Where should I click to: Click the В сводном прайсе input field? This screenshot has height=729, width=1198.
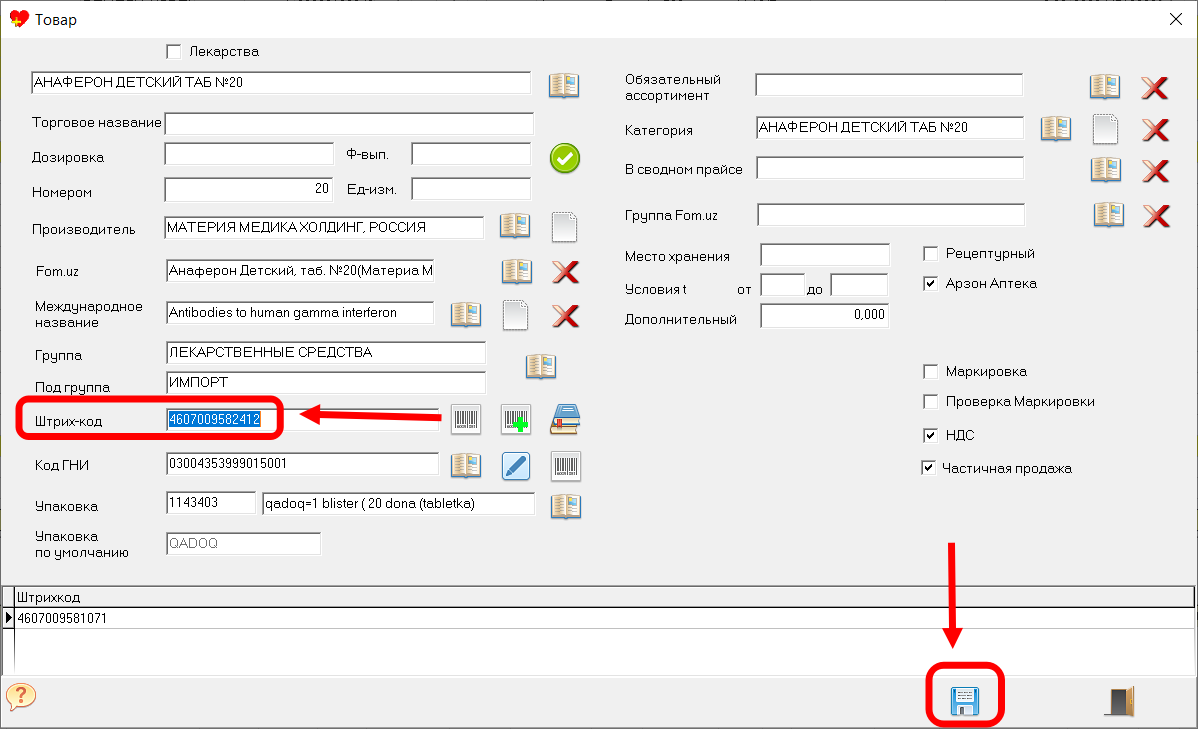coord(890,168)
